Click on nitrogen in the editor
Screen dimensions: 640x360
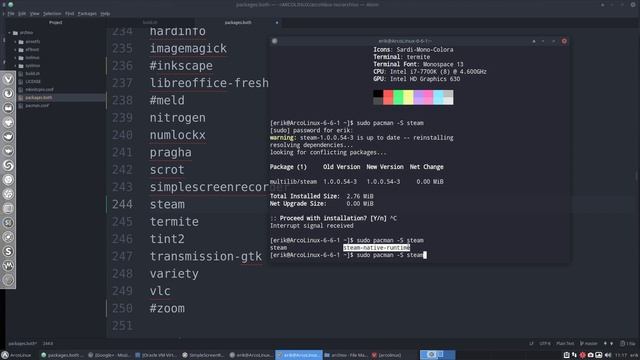(178, 118)
